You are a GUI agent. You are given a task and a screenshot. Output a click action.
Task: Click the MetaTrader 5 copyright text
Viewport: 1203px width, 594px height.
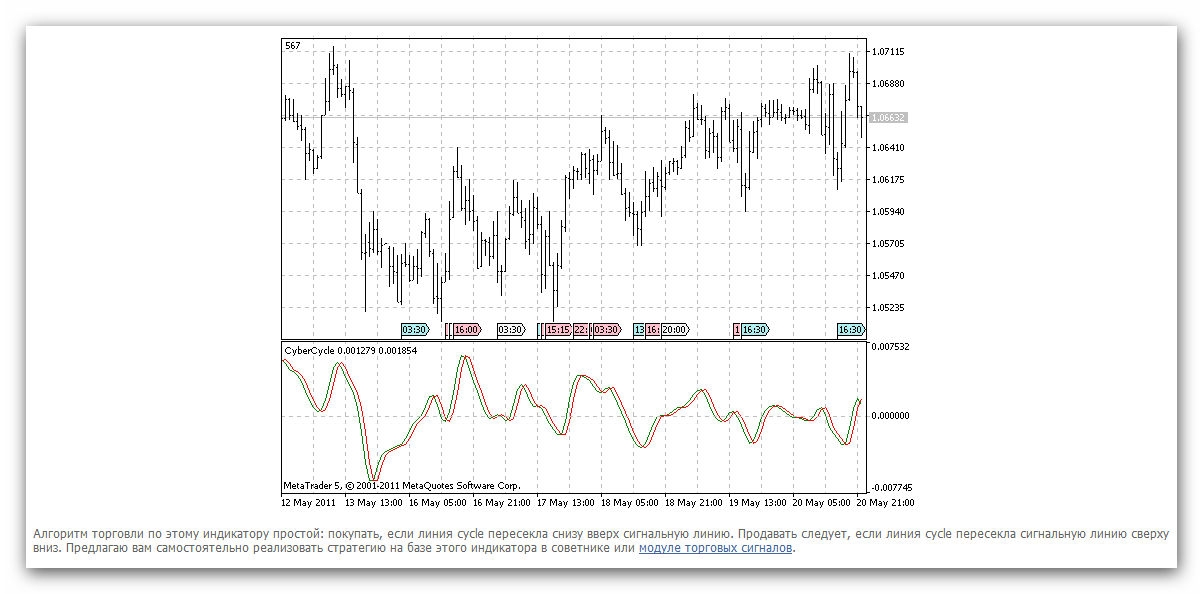(x=402, y=486)
